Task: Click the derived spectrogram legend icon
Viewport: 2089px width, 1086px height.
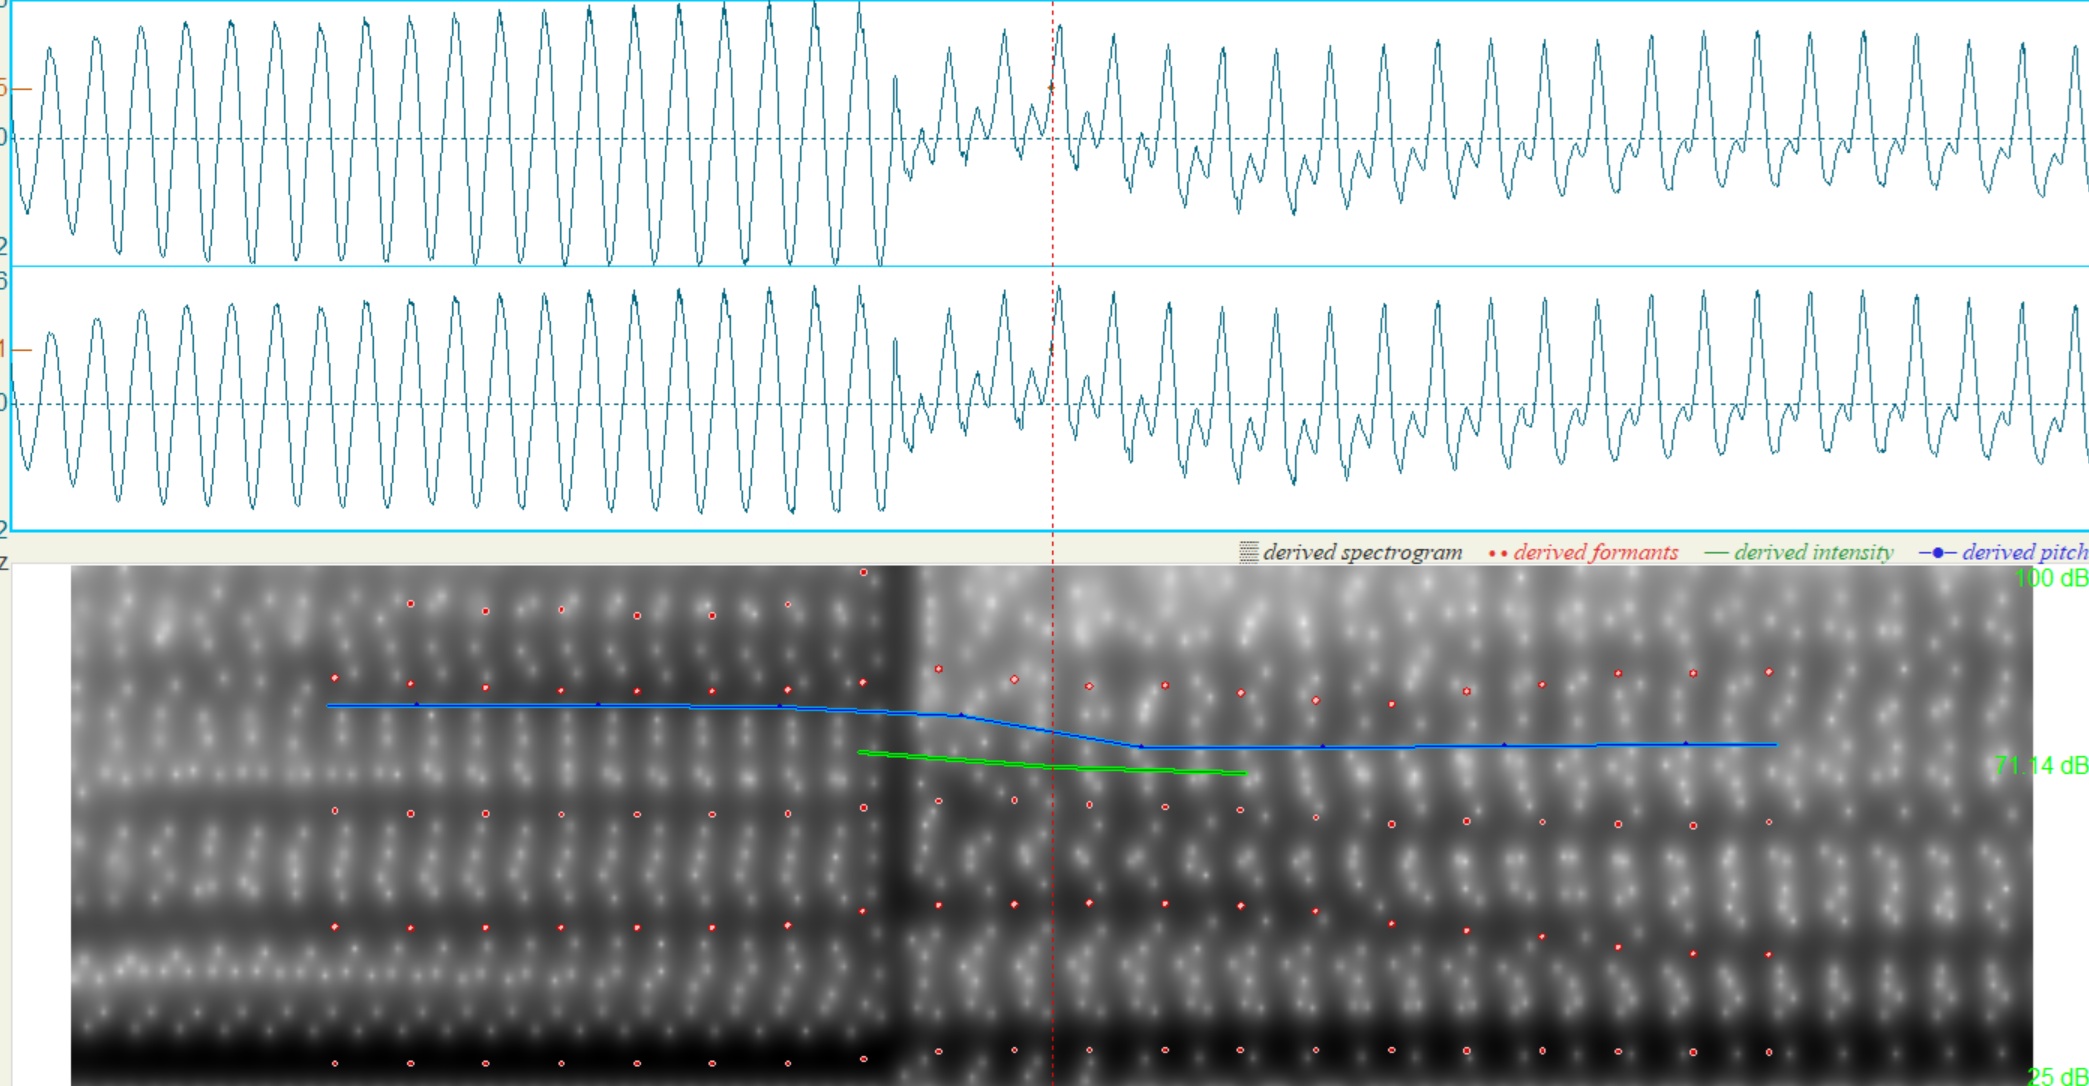Action: tap(1248, 552)
